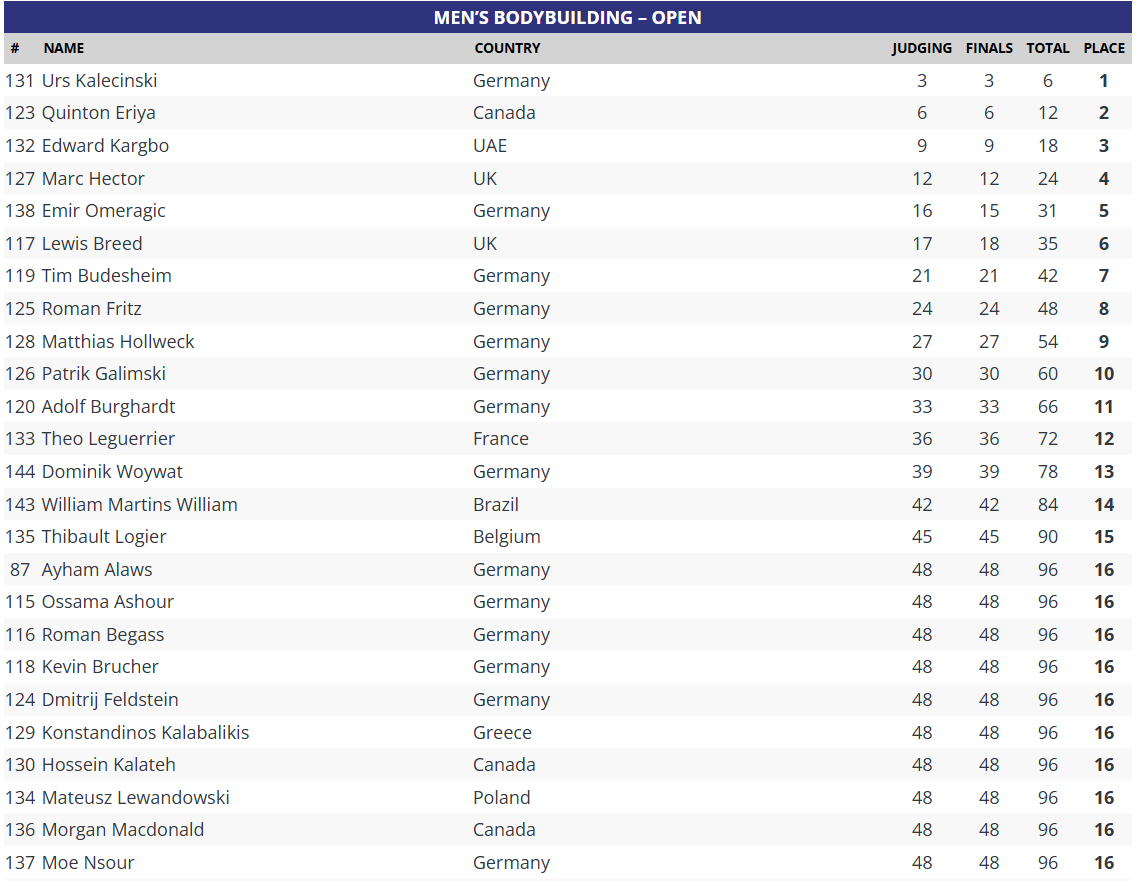Click competitor name Urs Kalecinski
Image resolution: width=1148 pixels, height=881 pixels.
click(x=99, y=81)
